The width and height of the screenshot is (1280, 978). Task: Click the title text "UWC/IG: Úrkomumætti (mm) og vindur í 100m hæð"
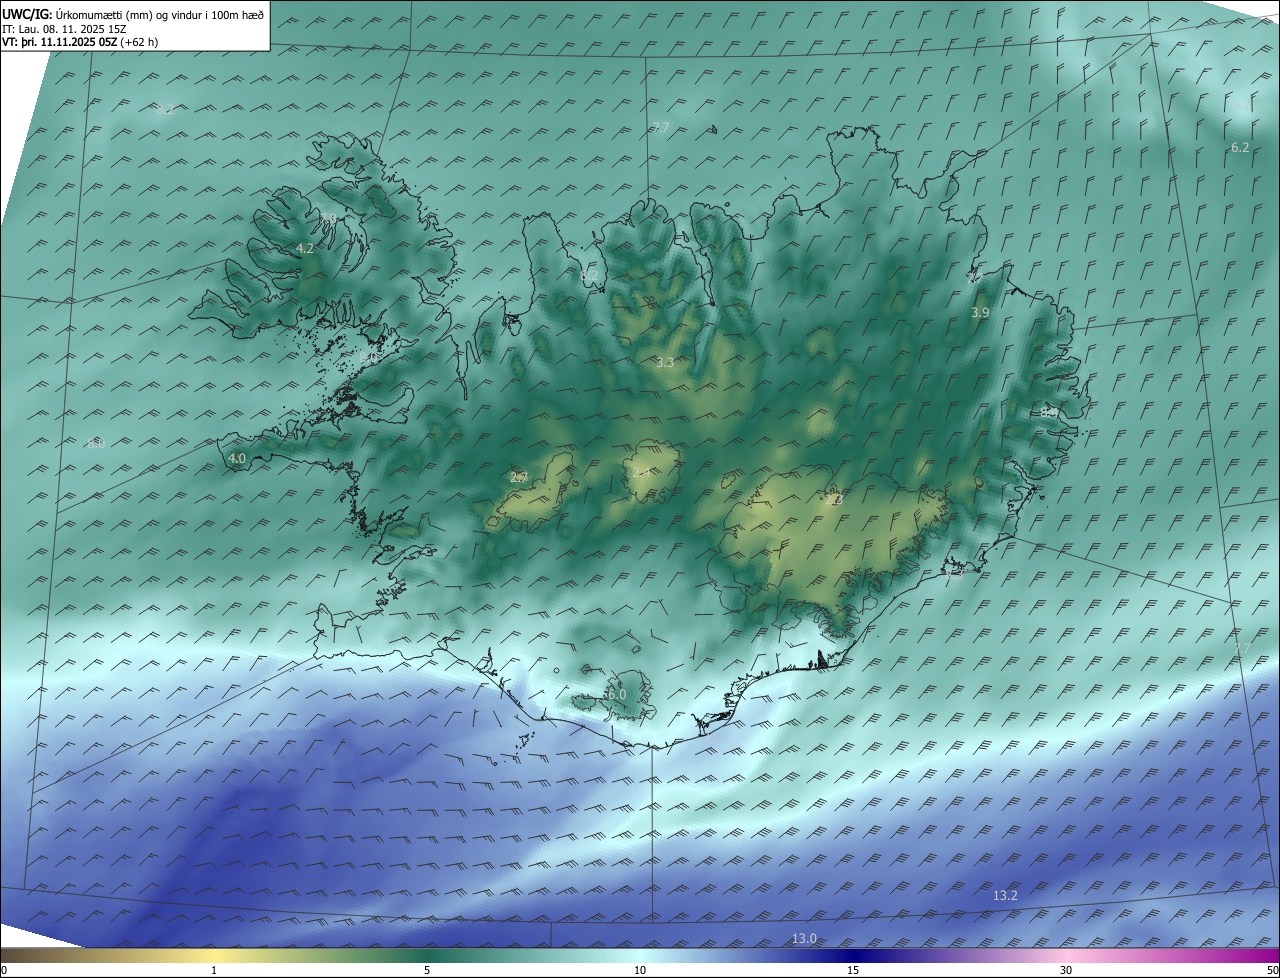click(x=133, y=14)
